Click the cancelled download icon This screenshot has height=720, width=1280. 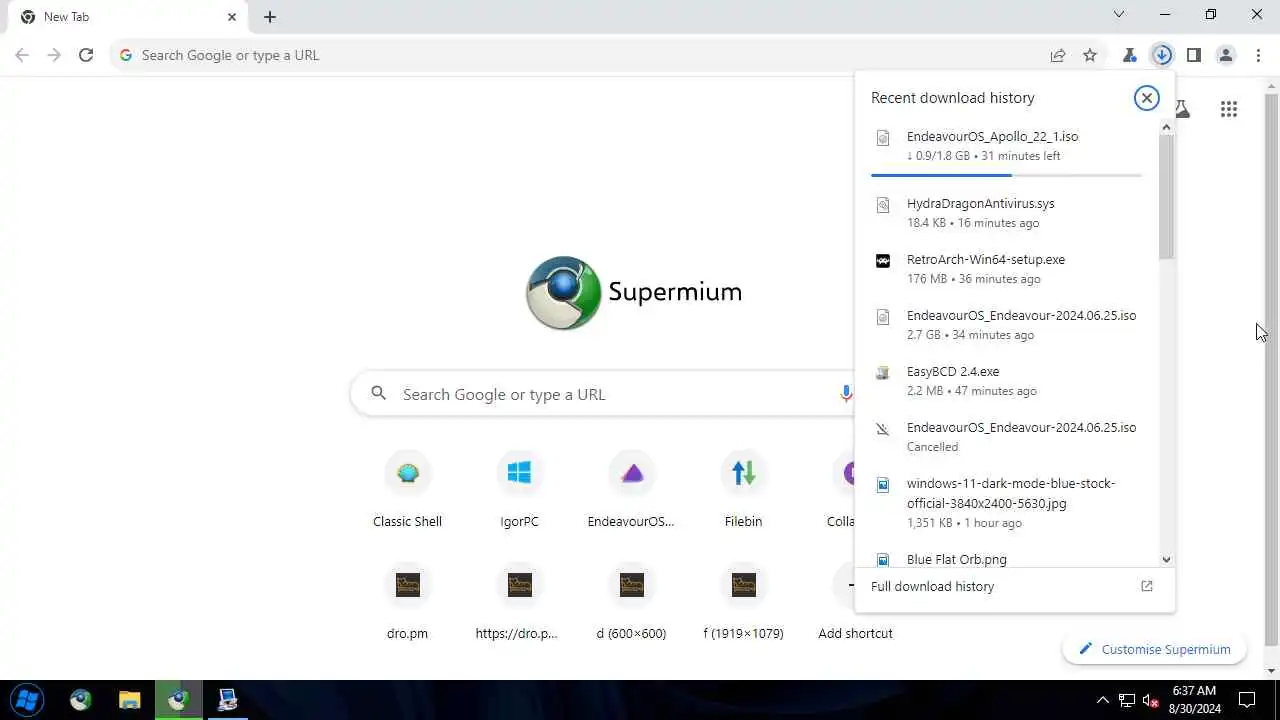tap(882, 429)
